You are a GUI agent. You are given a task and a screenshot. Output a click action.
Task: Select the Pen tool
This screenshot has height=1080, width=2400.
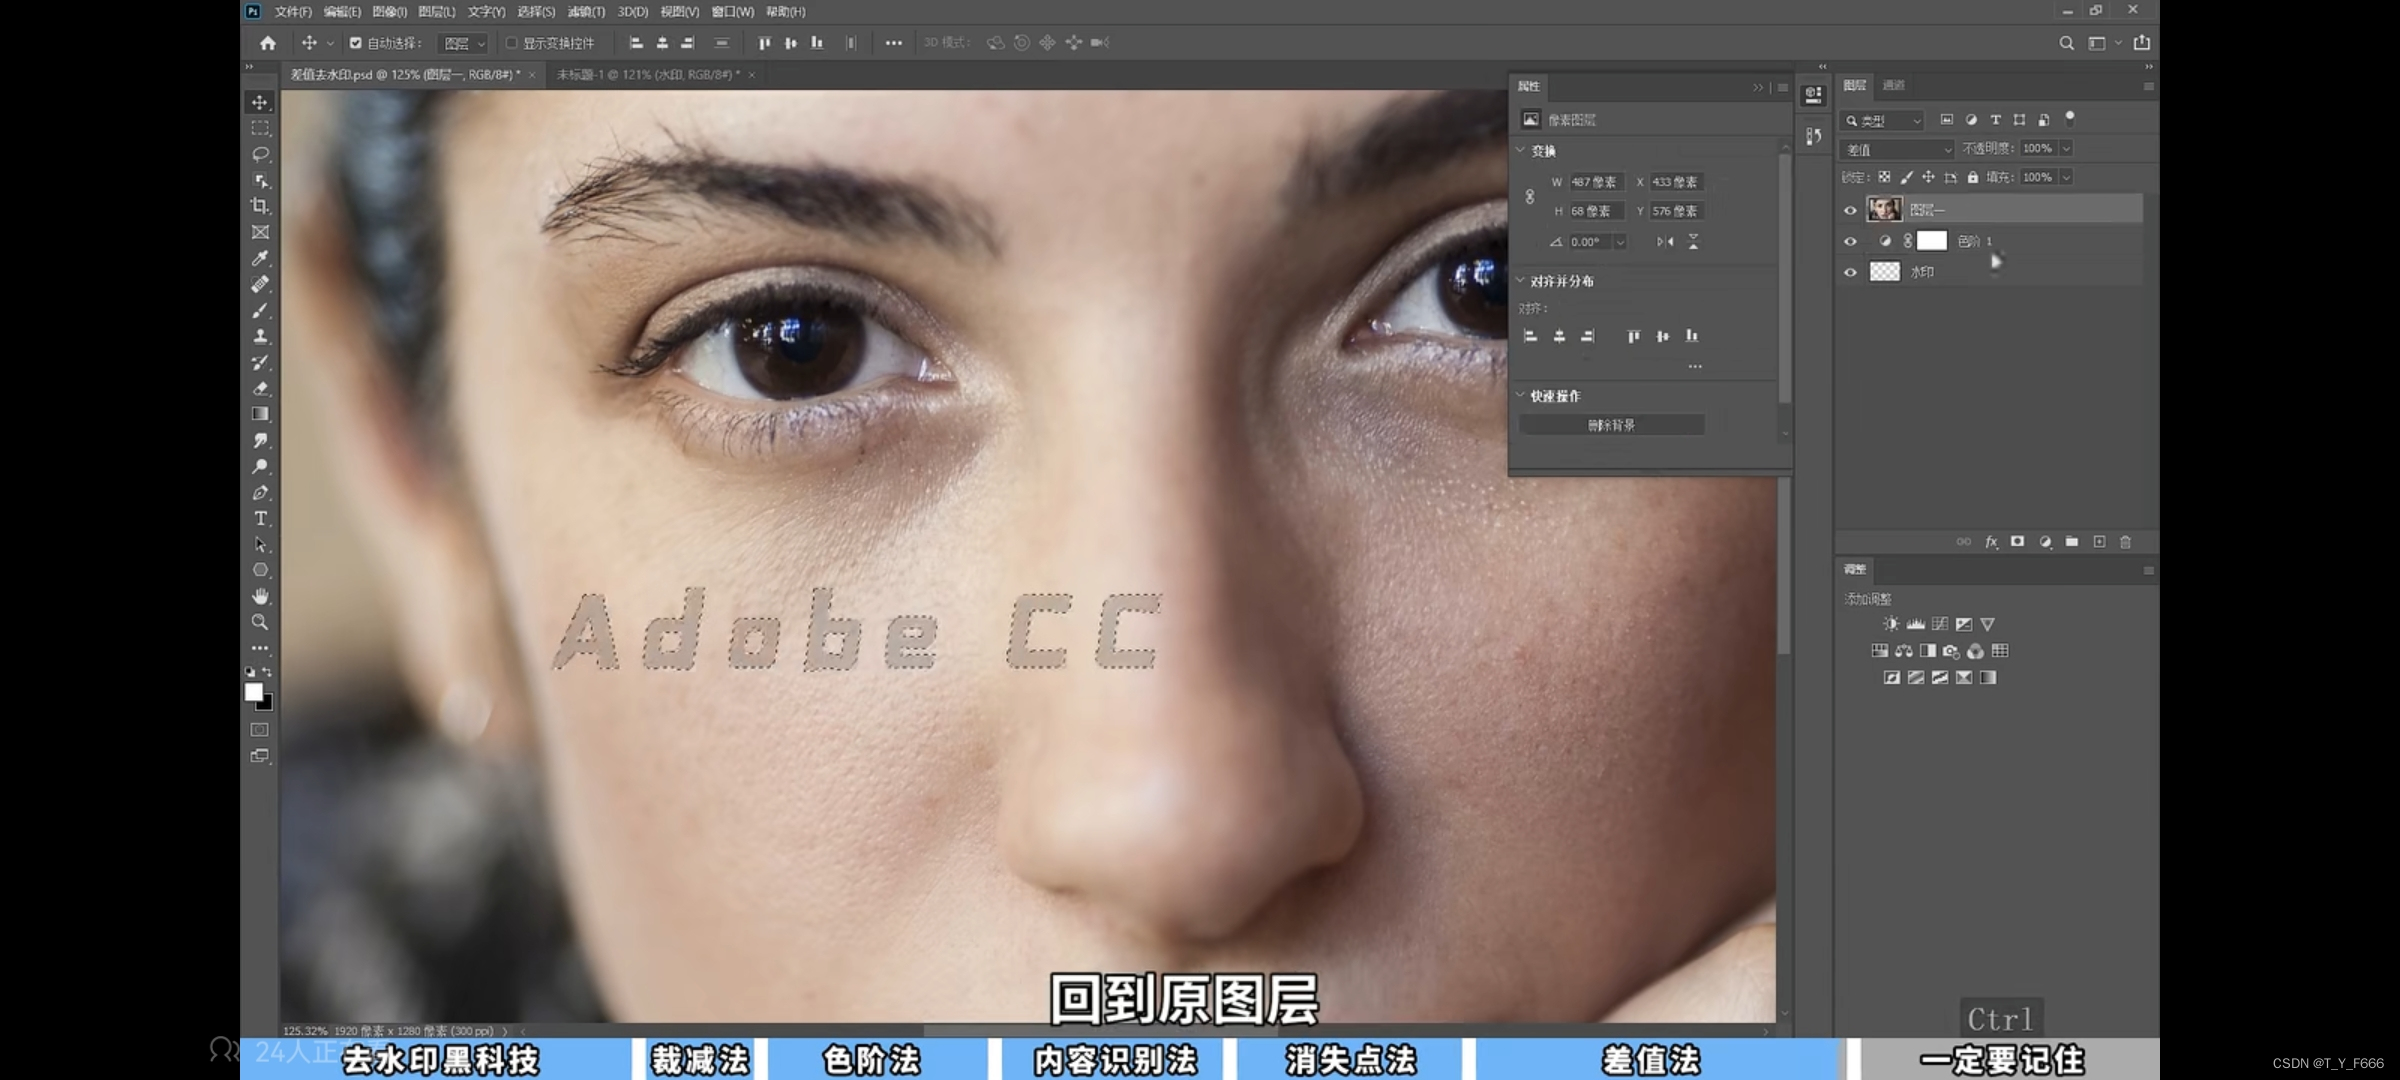tap(260, 492)
